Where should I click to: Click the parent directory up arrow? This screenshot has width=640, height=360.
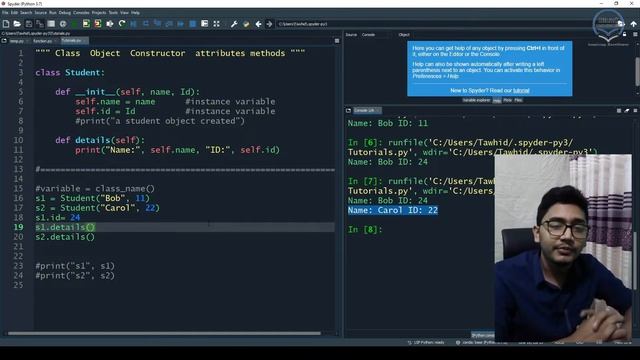click(x=633, y=24)
